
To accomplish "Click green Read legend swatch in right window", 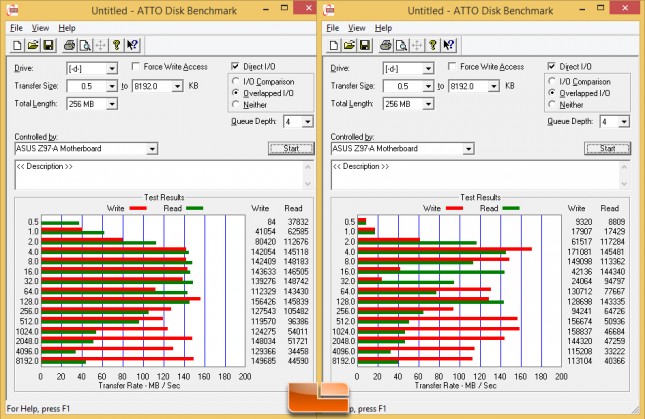I will pos(511,208).
